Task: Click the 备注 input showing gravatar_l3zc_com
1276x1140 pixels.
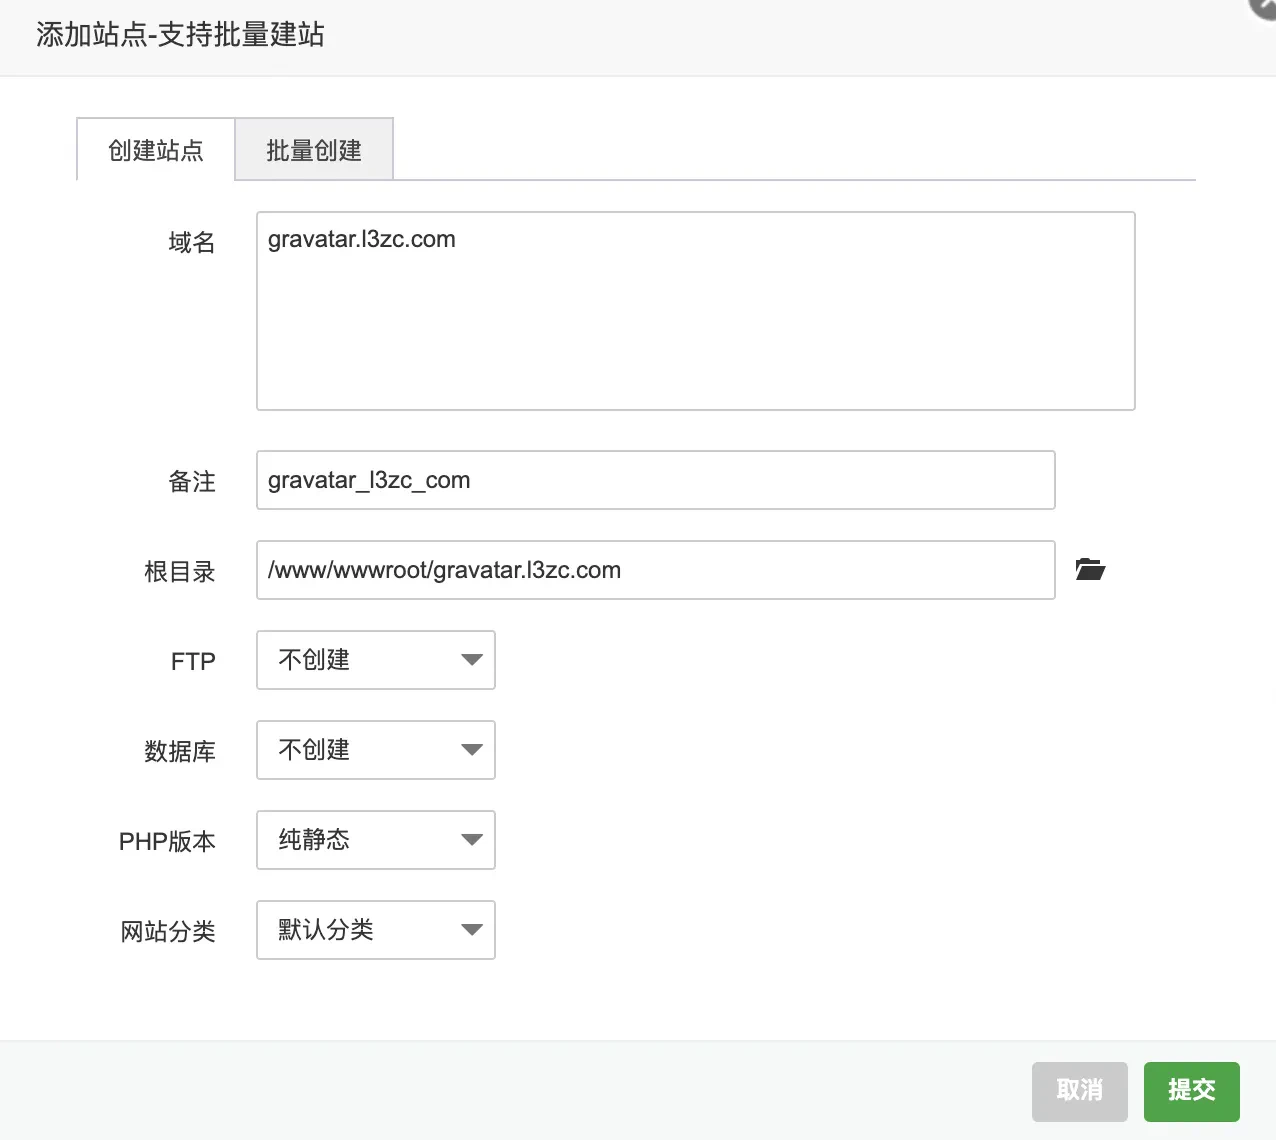Action: pos(655,480)
